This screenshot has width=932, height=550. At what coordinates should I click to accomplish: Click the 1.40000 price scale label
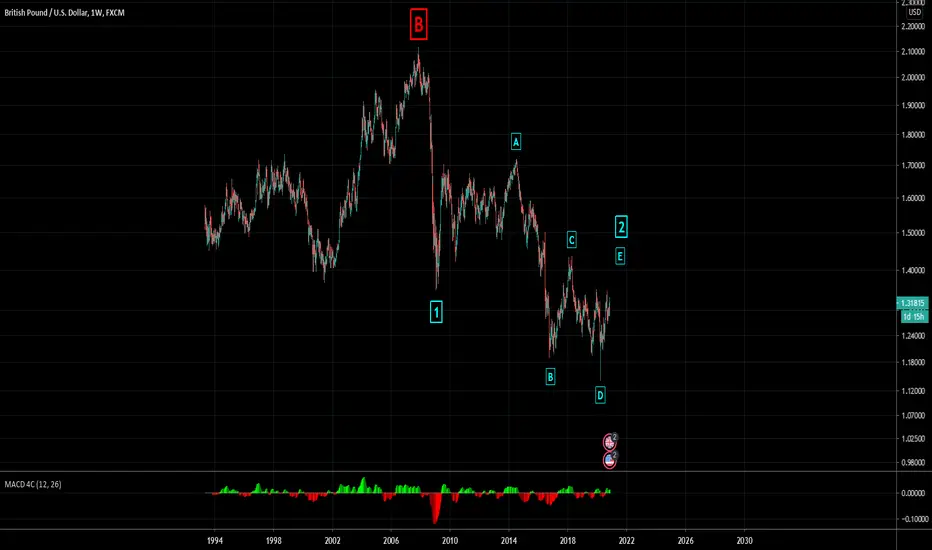pos(913,271)
